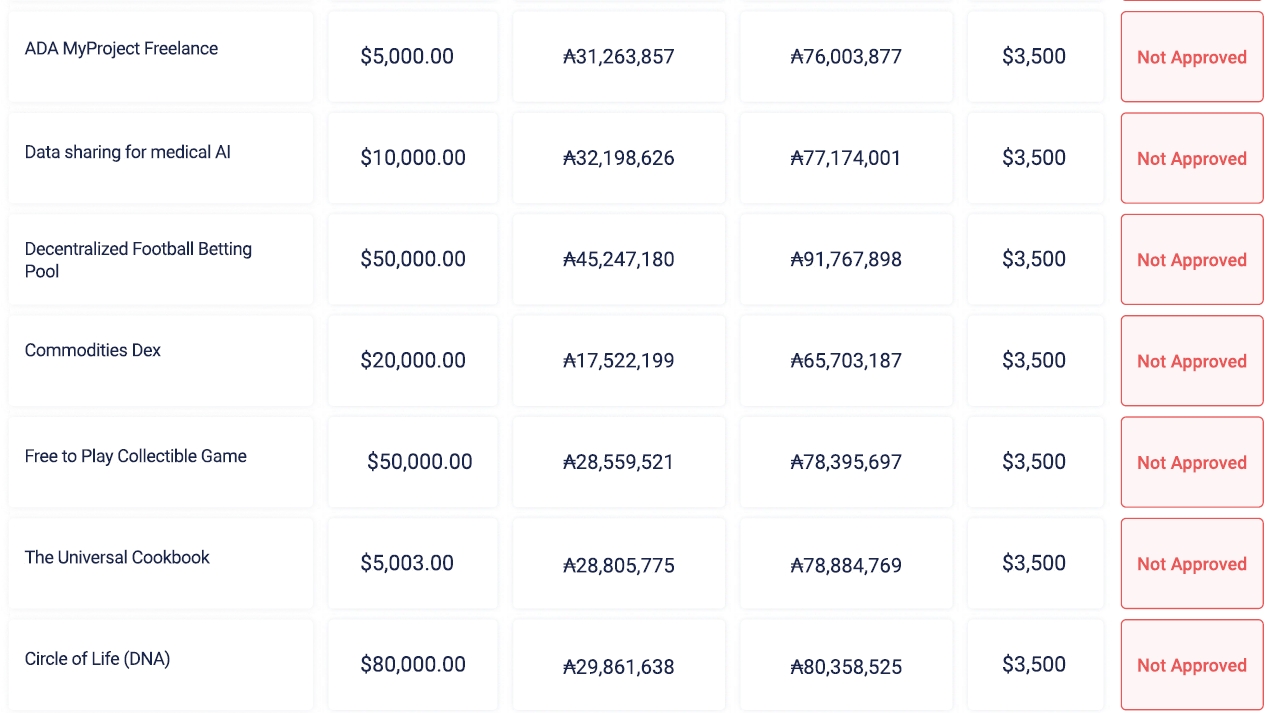Click Not Approved badge for ADA MyProject Freelance
The width and height of the screenshot is (1272, 713).
click(x=1191, y=57)
